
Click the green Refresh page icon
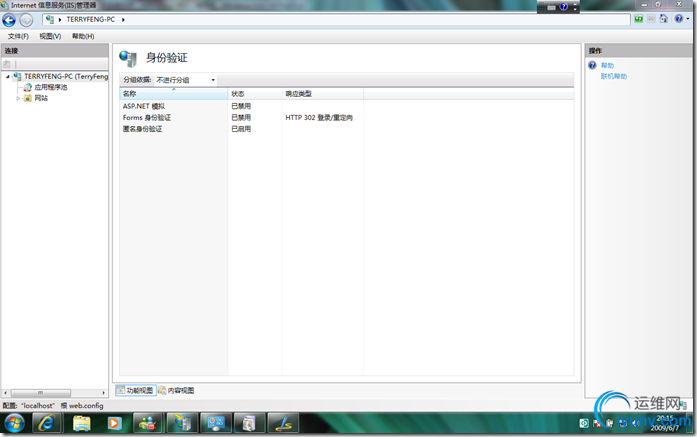pyautogui.click(x=639, y=19)
